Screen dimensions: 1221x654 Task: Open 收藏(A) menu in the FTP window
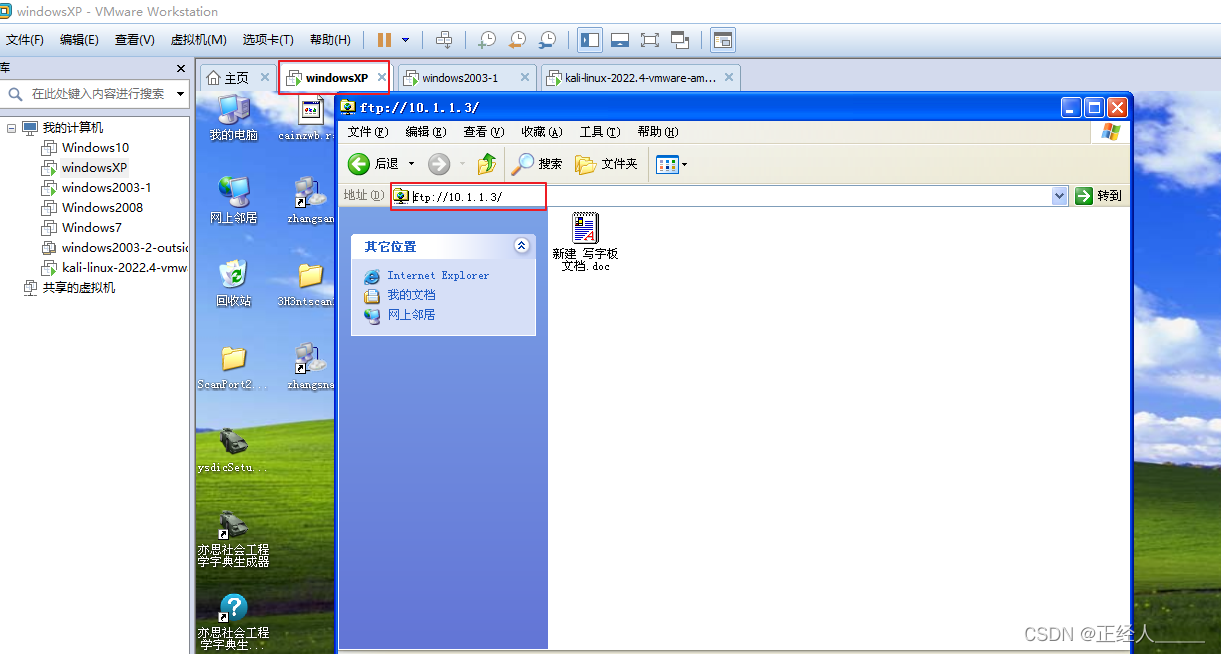541,132
